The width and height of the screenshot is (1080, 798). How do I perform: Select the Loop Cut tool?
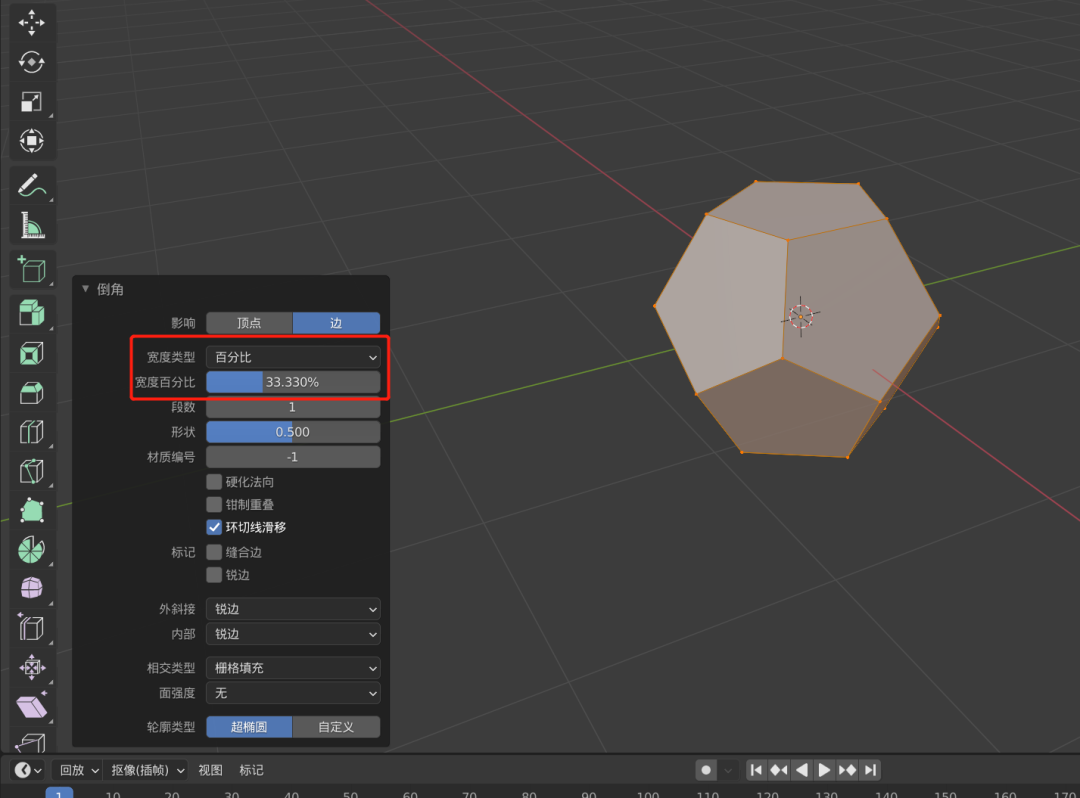tap(31, 432)
